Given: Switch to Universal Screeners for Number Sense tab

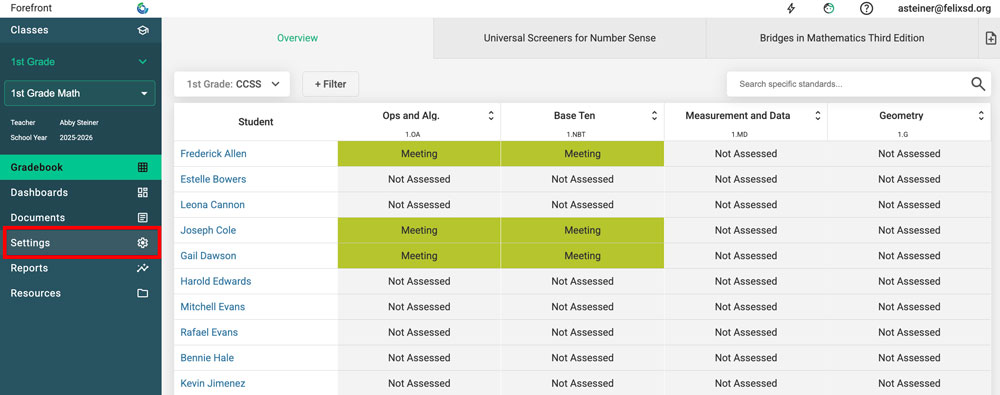Looking at the screenshot, I should pos(570,38).
